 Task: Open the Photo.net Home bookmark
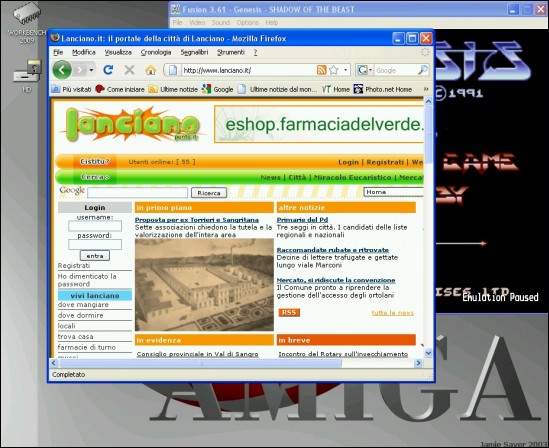(x=382, y=89)
